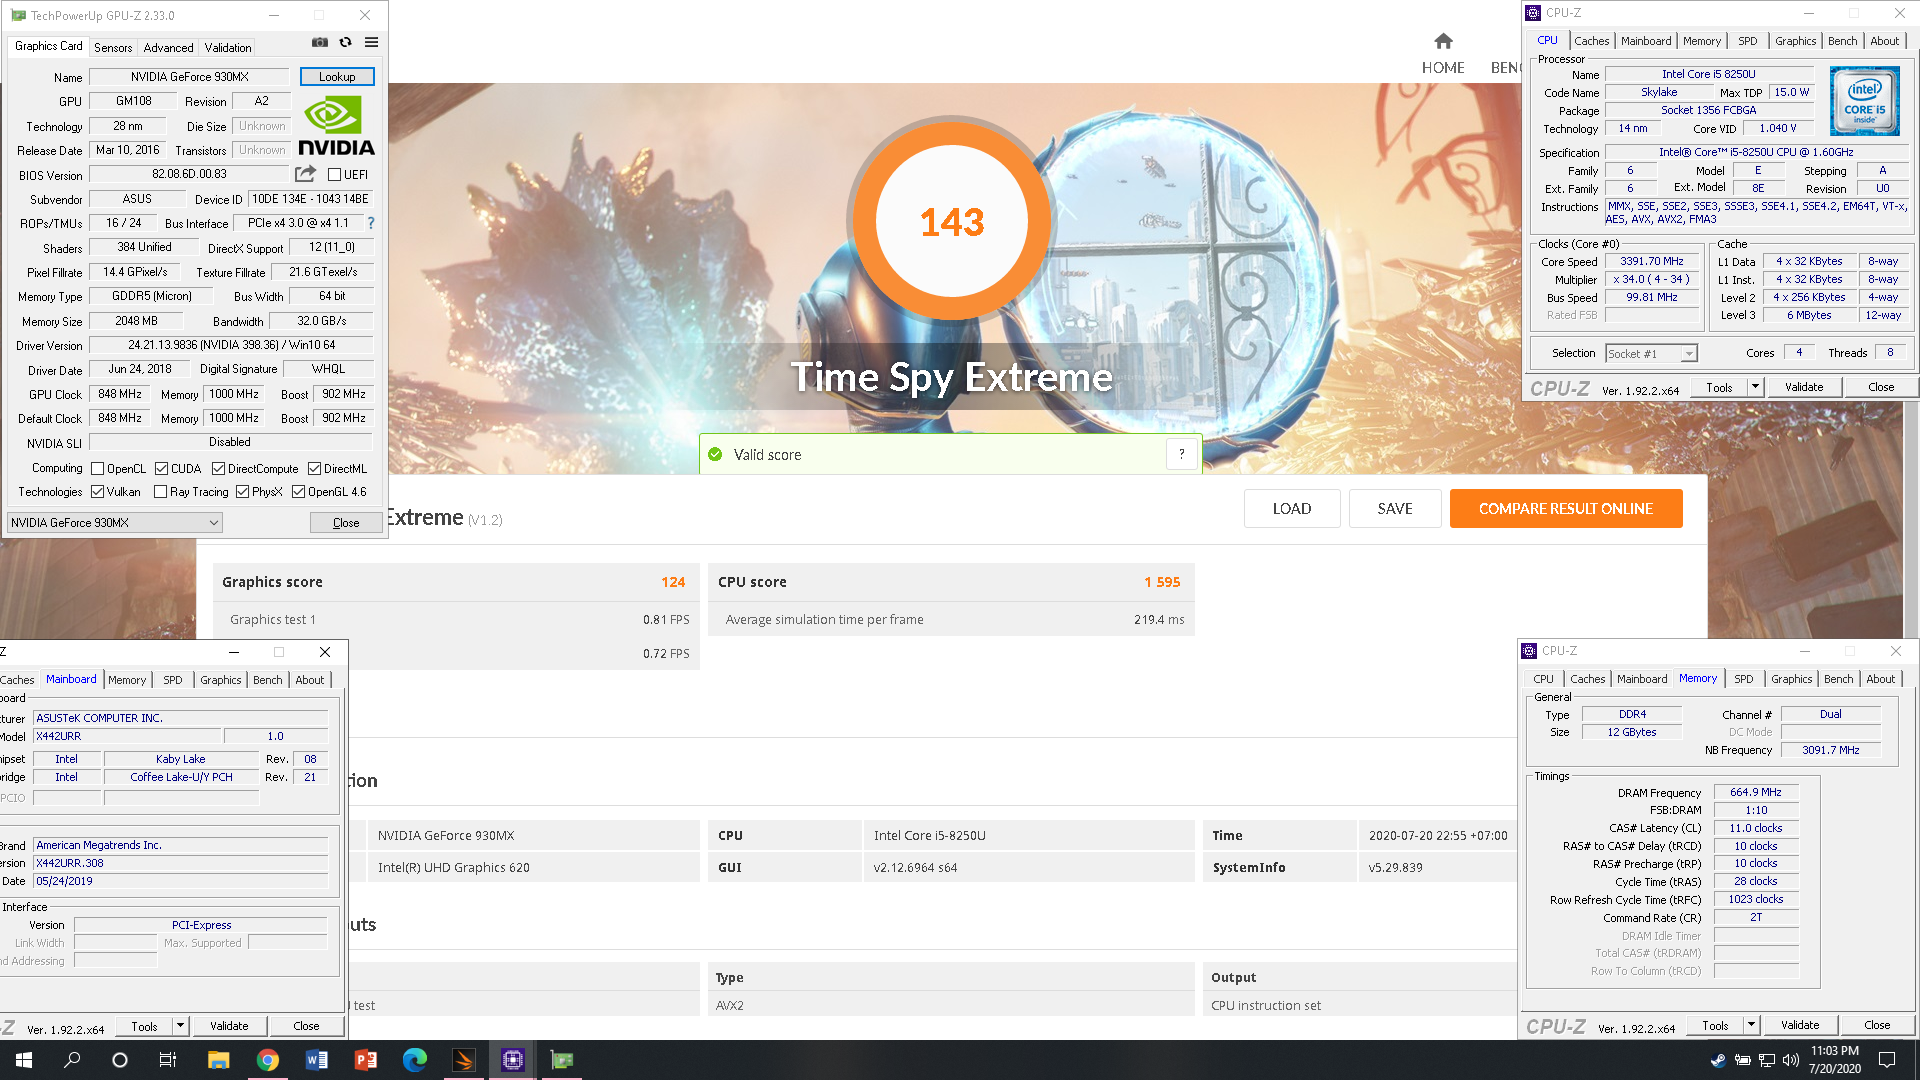The width and height of the screenshot is (1920, 1080).
Task: Expand Tools arrow in CPU-Z Memory window
Action: [1750, 1025]
